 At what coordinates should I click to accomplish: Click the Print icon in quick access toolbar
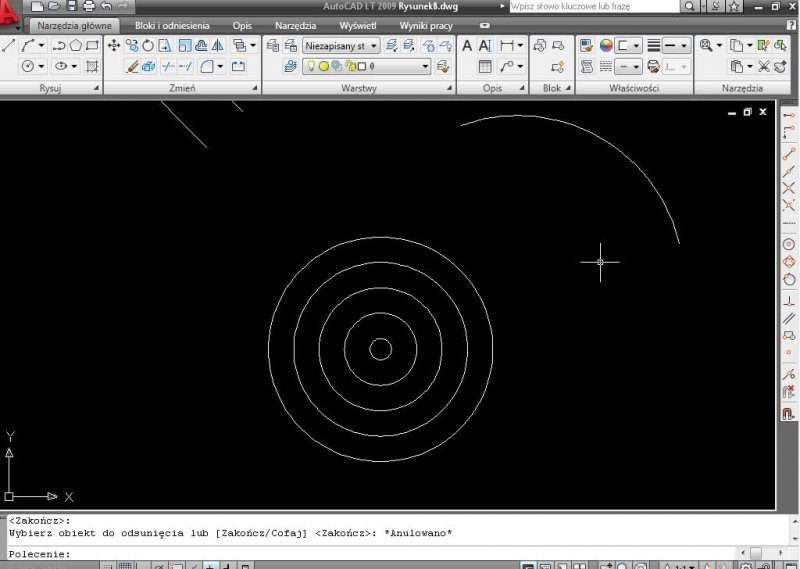pyautogui.click(x=87, y=6)
